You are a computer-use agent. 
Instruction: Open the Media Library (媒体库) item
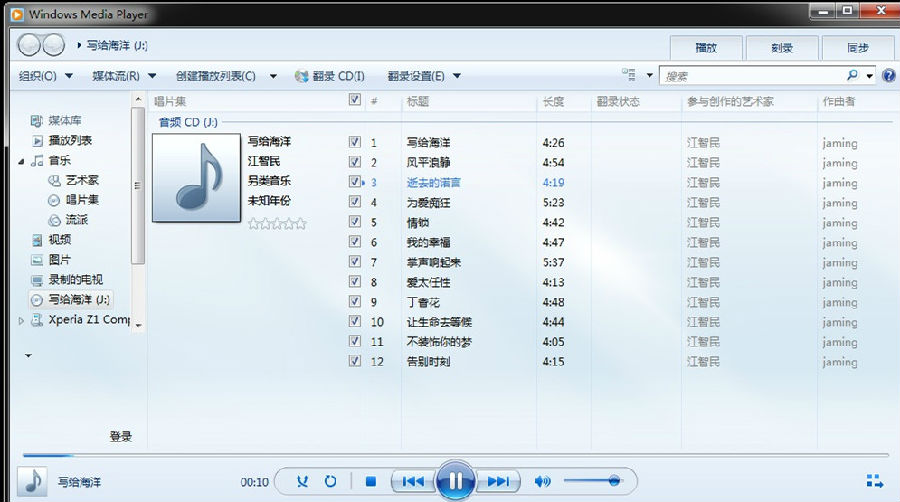point(56,120)
